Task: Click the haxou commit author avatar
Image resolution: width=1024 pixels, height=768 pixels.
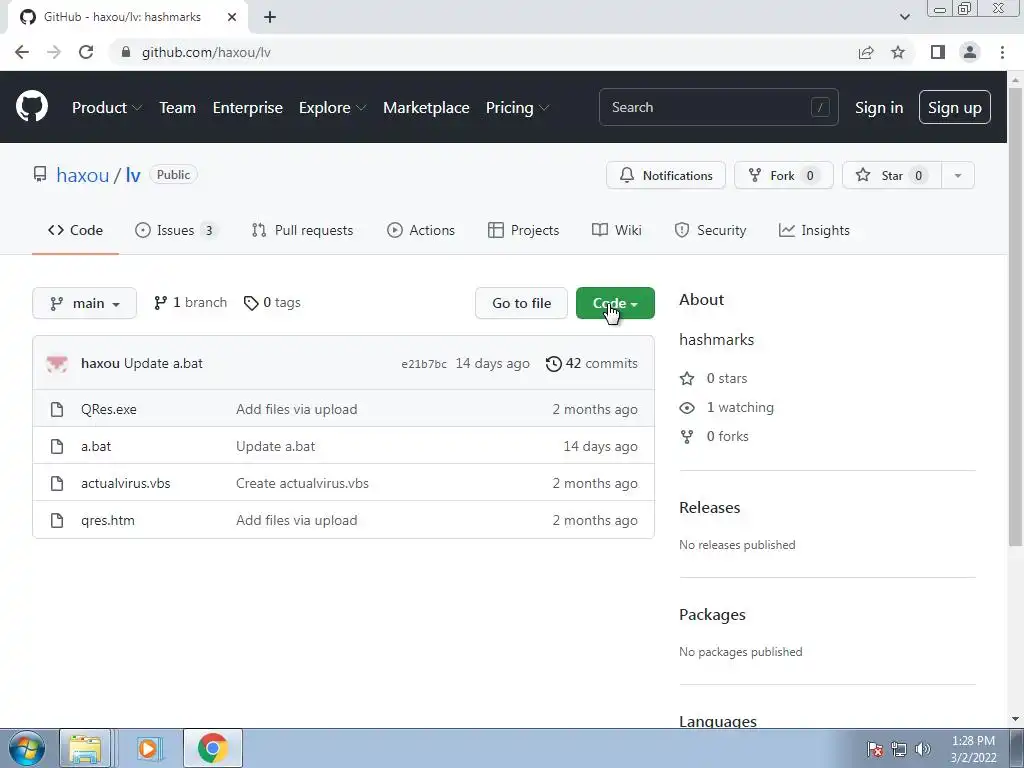Action: (57, 364)
